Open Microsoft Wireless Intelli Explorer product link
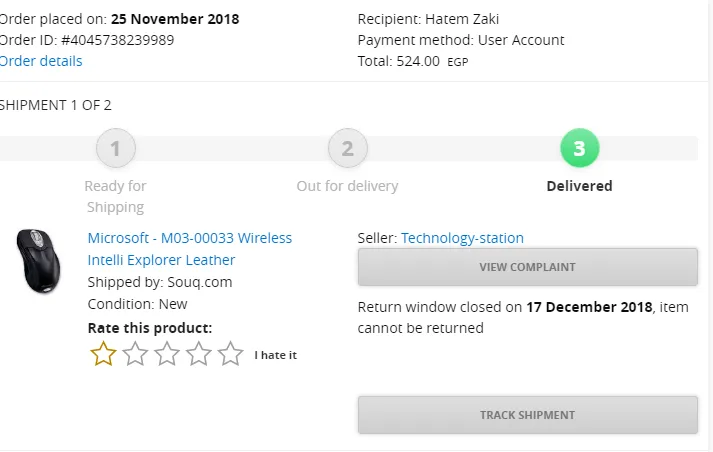 [190, 249]
